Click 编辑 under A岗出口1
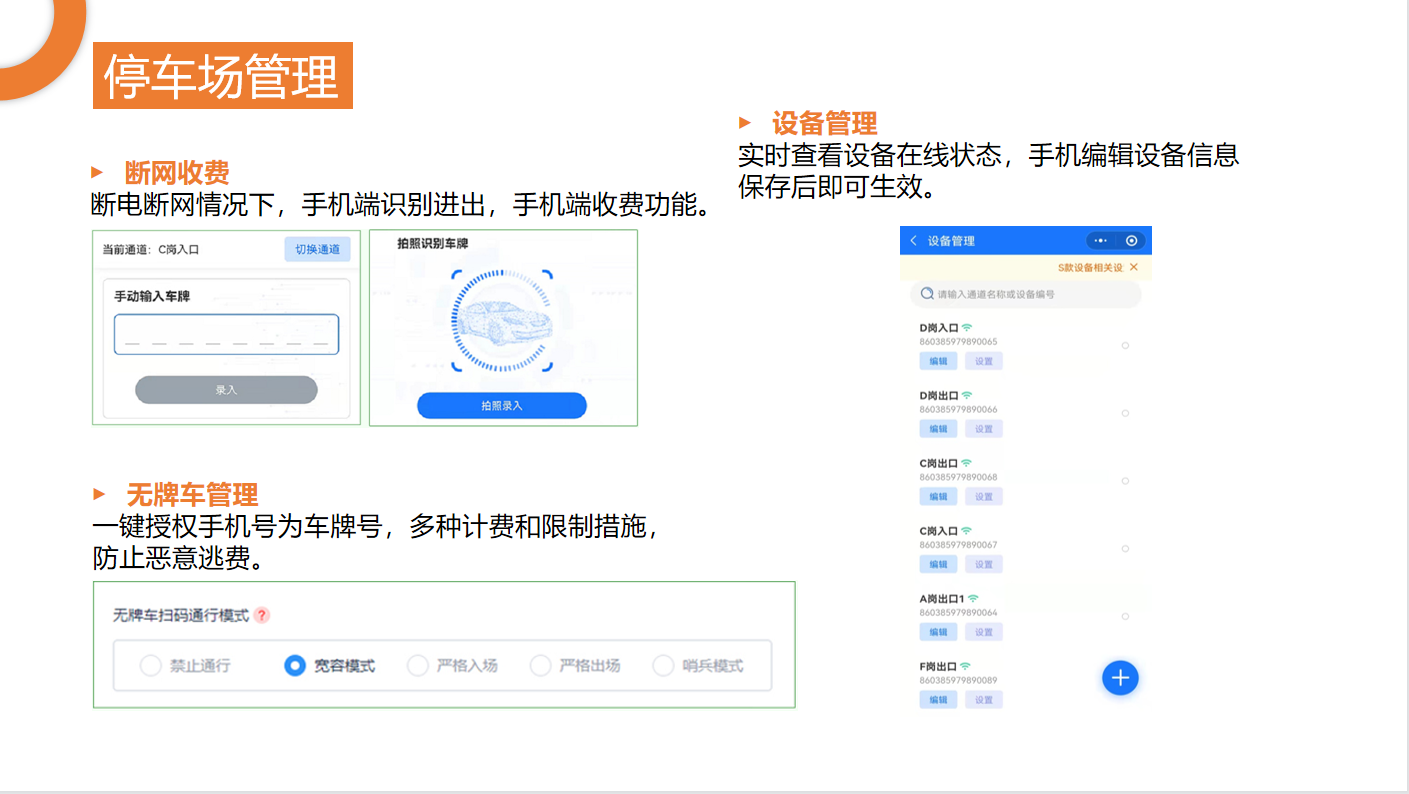The width and height of the screenshot is (1409, 794). coord(938,632)
